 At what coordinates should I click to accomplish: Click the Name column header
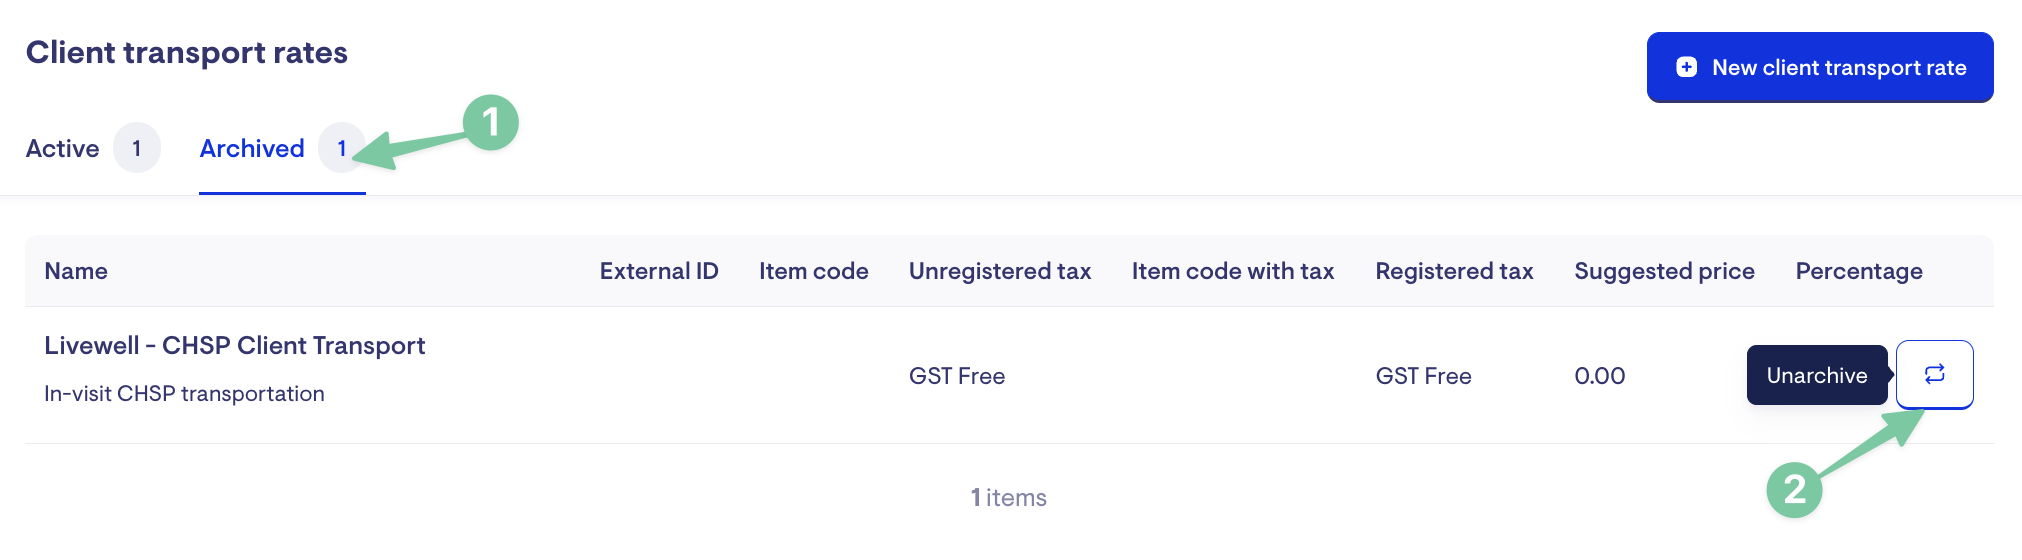coord(76,271)
